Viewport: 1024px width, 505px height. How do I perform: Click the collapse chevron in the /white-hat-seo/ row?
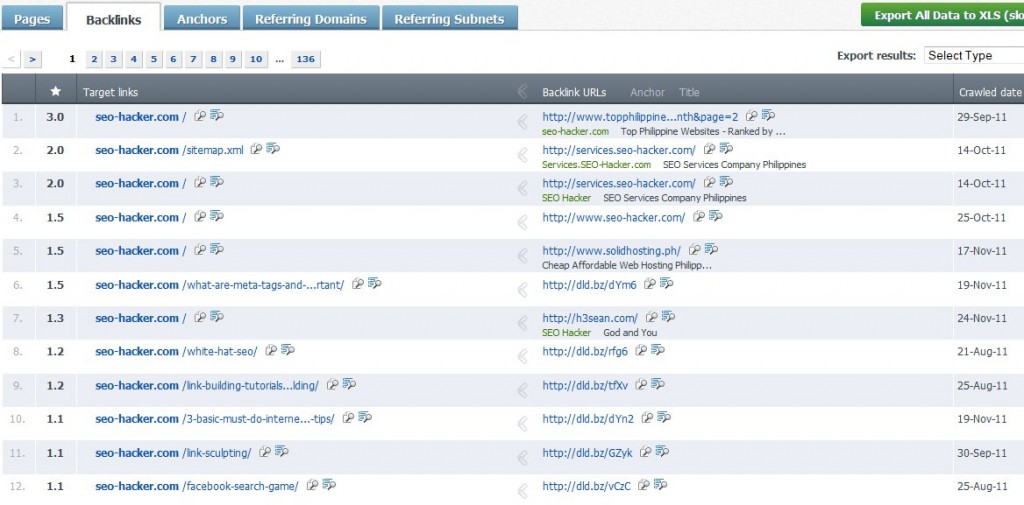(522, 356)
